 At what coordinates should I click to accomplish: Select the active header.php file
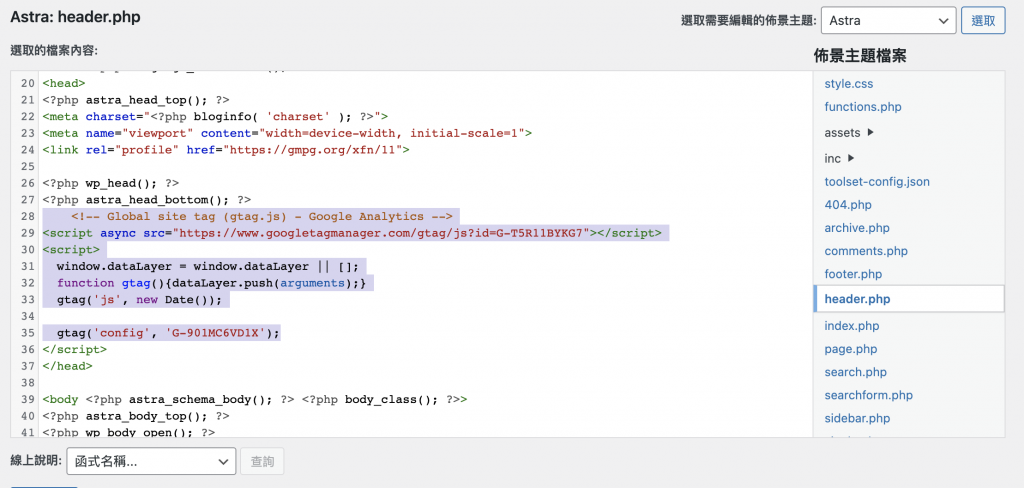(x=908, y=299)
